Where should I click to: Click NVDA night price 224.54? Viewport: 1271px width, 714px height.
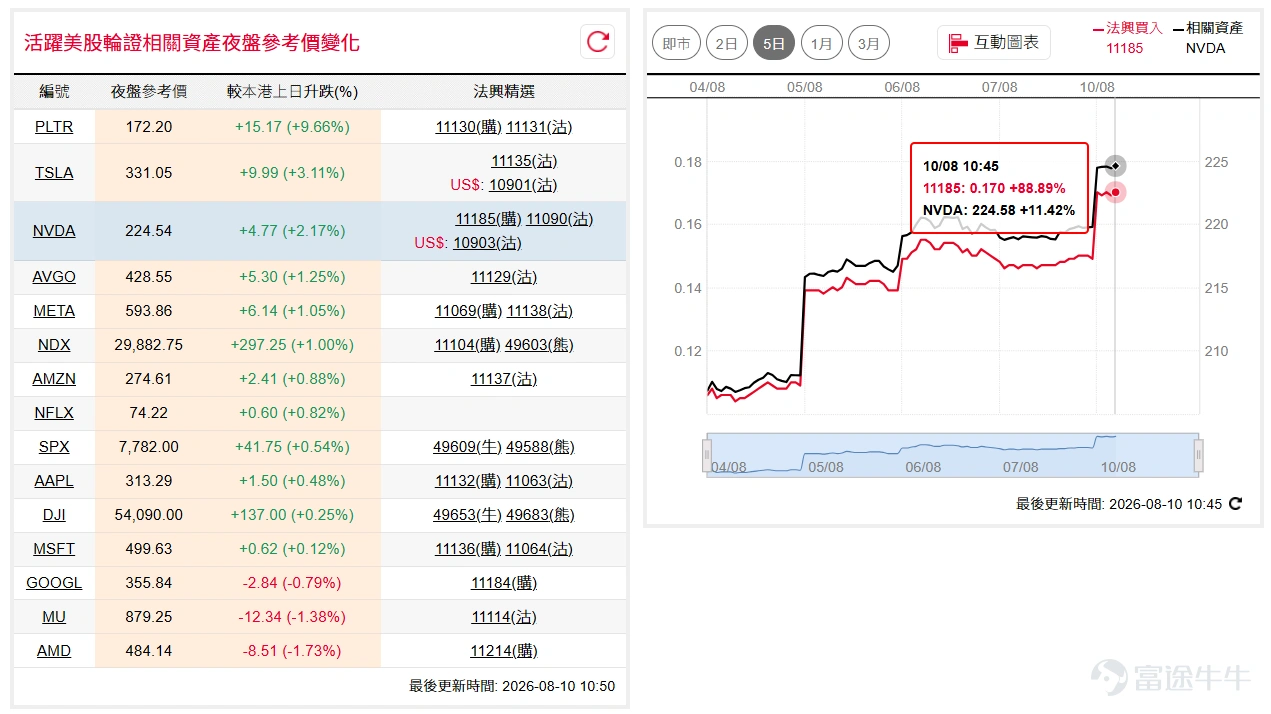pyautogui.click(x=149, y=231)
